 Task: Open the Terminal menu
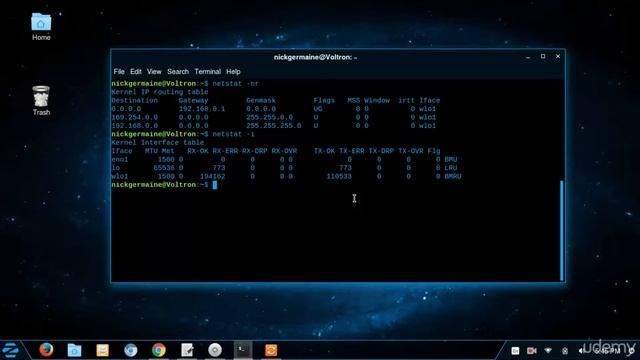[207, 71]
